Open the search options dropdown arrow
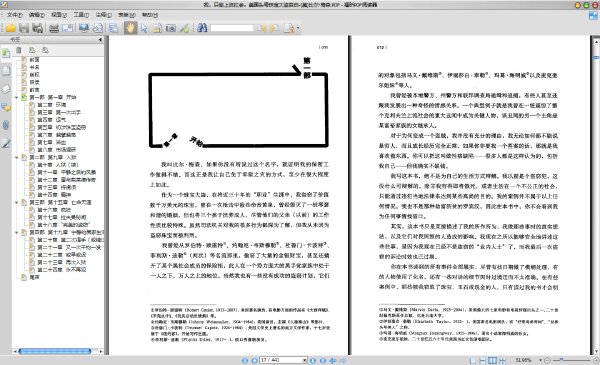Screen dimensions: 600x365 click(298, 28)
